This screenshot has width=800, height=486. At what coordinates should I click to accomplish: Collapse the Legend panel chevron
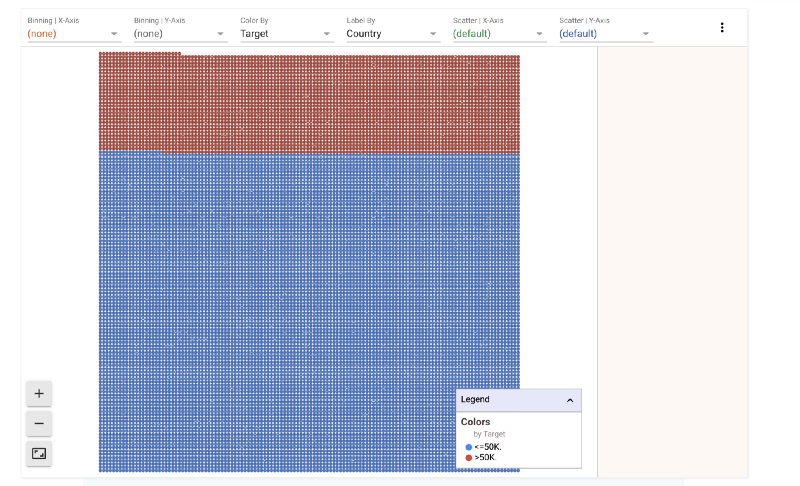pyautogui.click(x=570, y=400)
